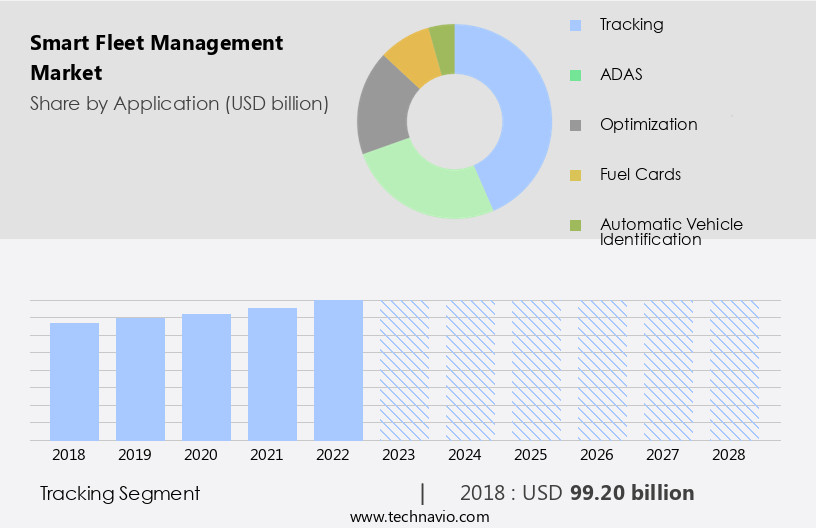Select the yellow donut chart segment

point(410,55)
